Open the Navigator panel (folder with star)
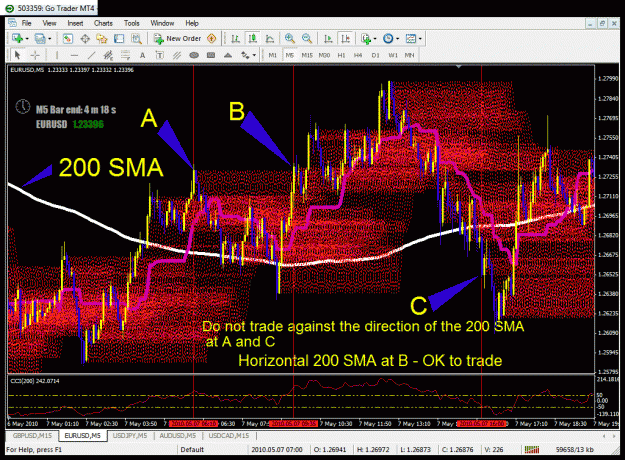Screen dimensions: 625x460 coord(102,38)
